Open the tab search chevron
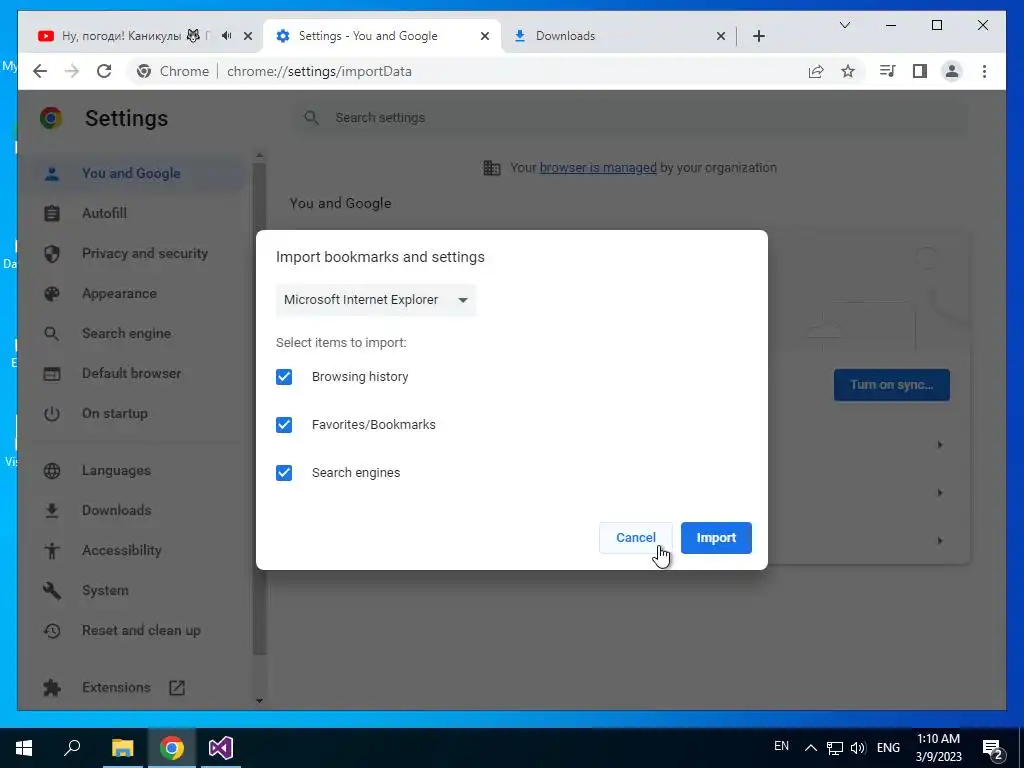1024x768 pixels. pyautogui.click(x=844, y=25)
